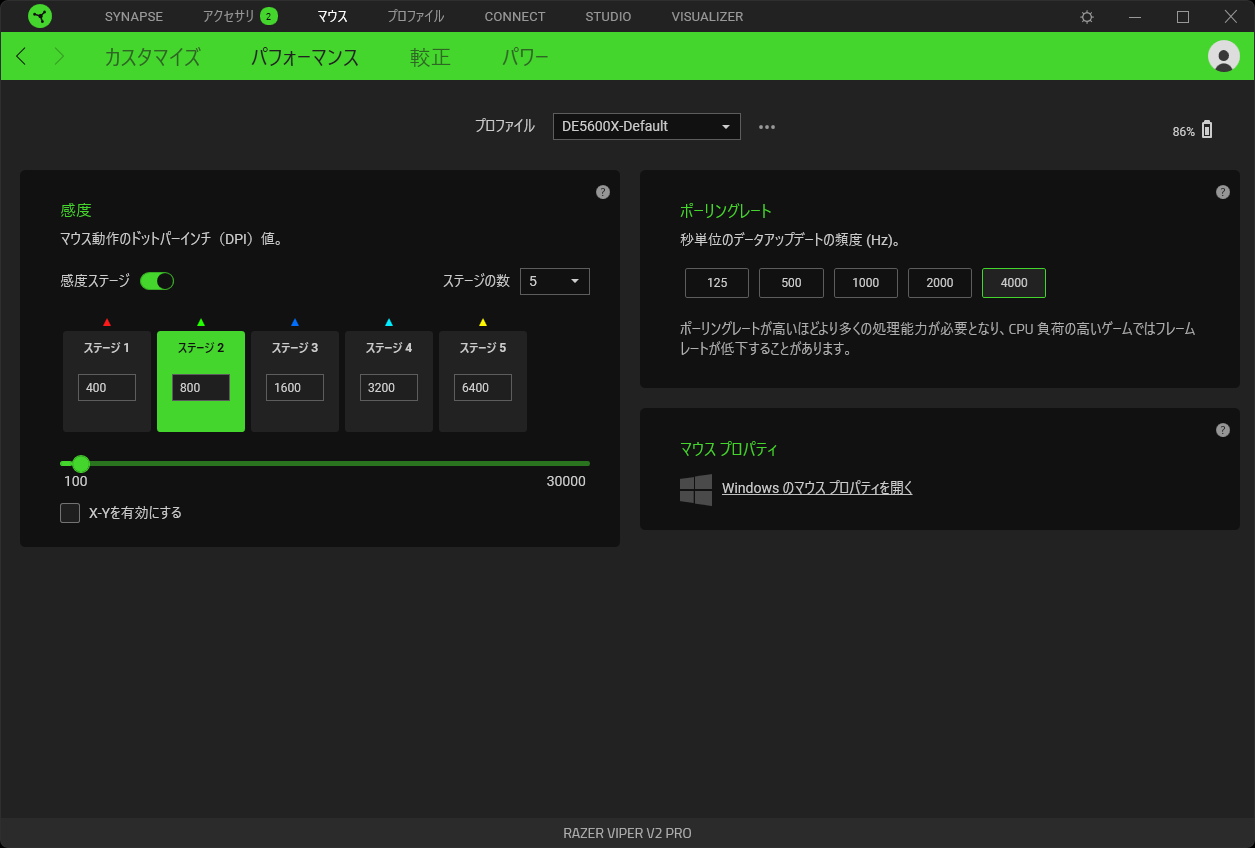The height and width of the screenshot is (848, 1255).
Task: Open profile options via the ellipsis icon
Action: (x=767, y=126)
